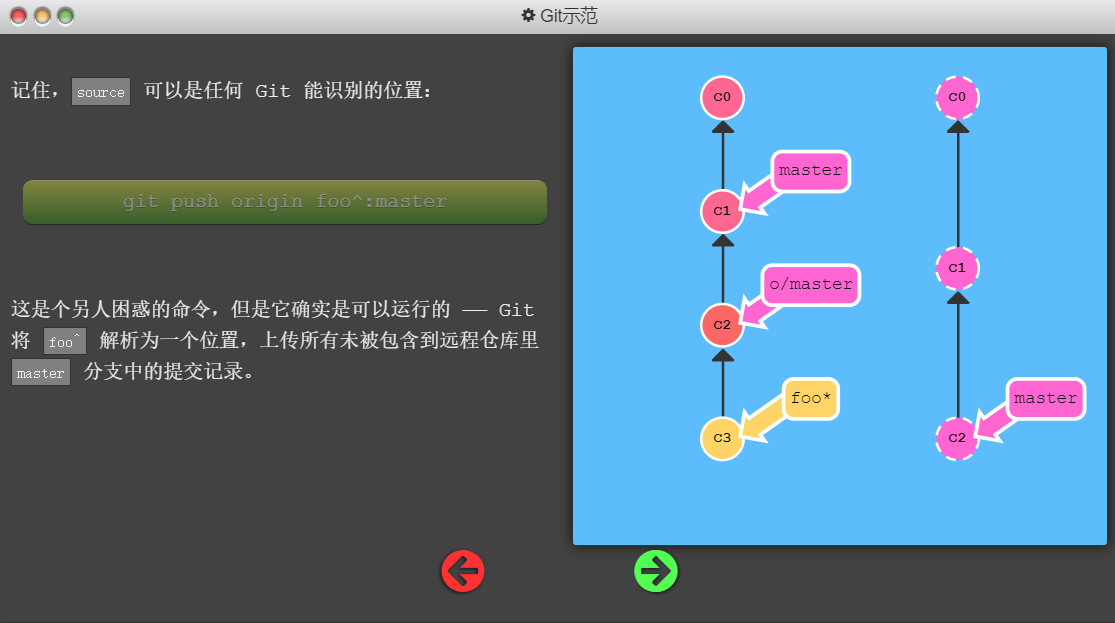Select the yellow c3 commit node
Viewport: 1115px width, 623px height.
[x=722, y=438]
